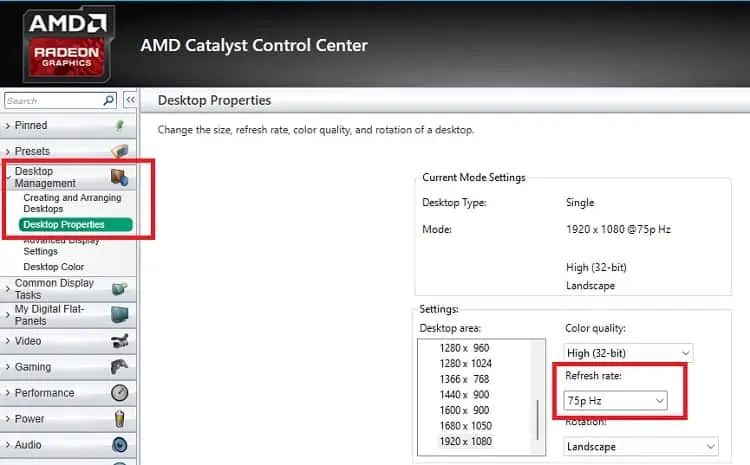Viewport: 750px width, 465px height.
Task: Click the Gaming controller icon
Action: pos(120,367)
